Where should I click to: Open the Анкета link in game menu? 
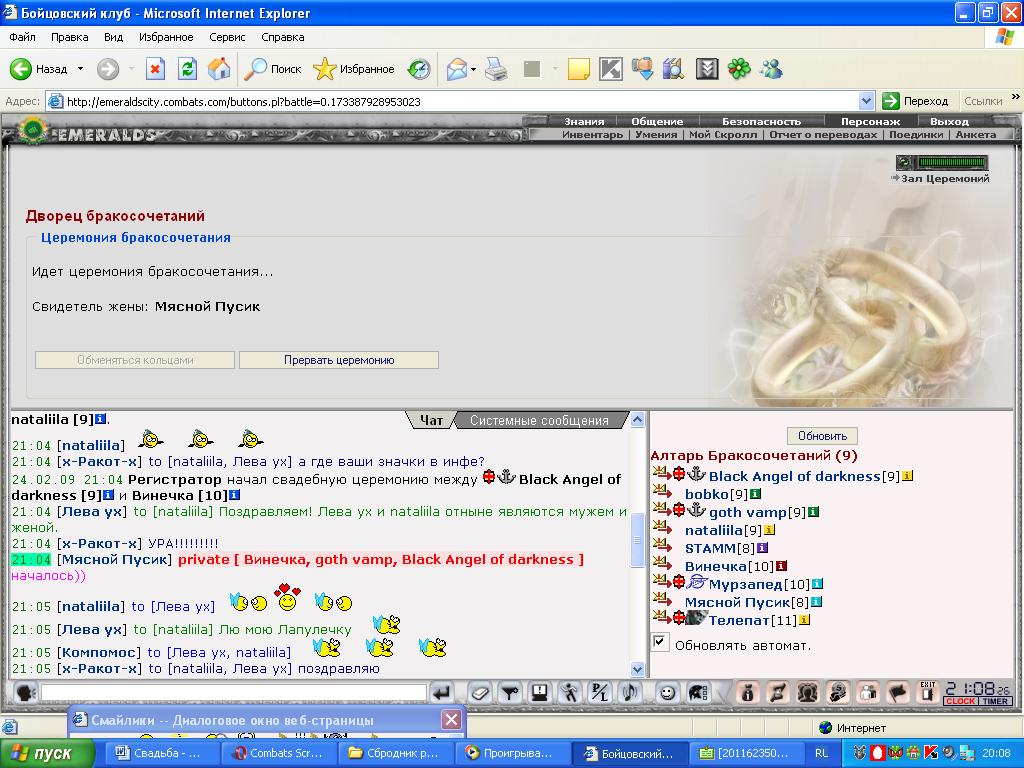tap(976, 135)
